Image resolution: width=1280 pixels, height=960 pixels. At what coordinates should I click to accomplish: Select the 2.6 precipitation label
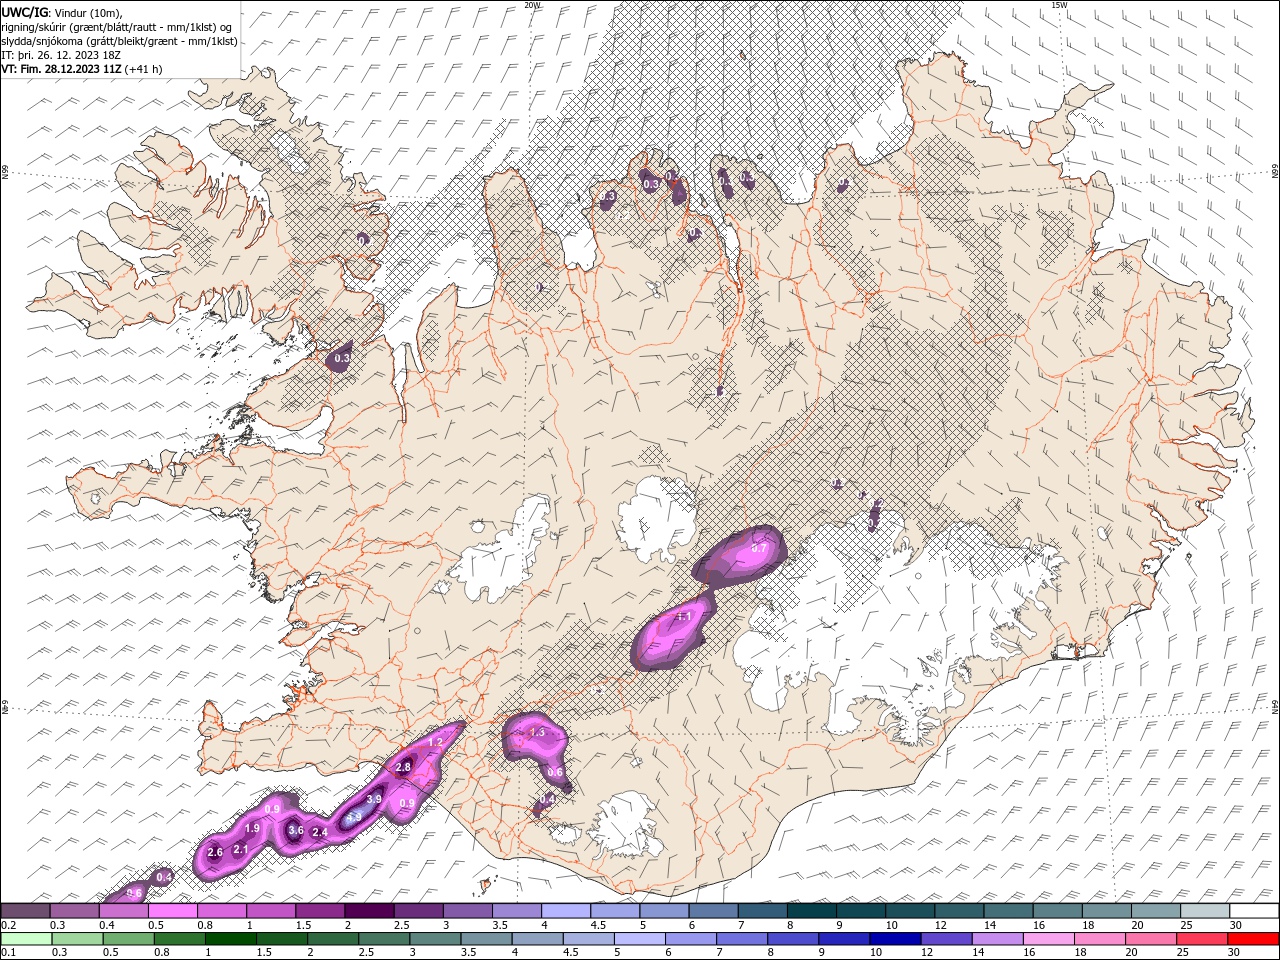pyautogui.click(x=214, y=852)
